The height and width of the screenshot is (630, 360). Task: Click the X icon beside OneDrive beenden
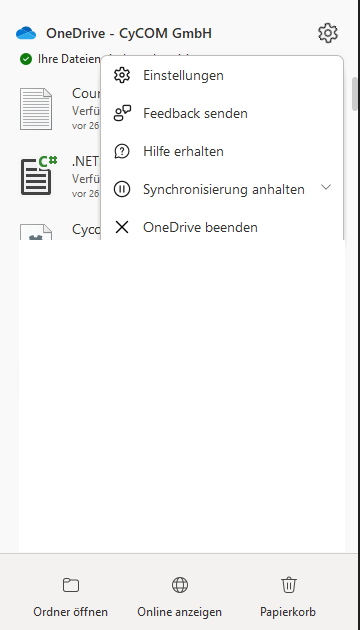click(122, 227)
